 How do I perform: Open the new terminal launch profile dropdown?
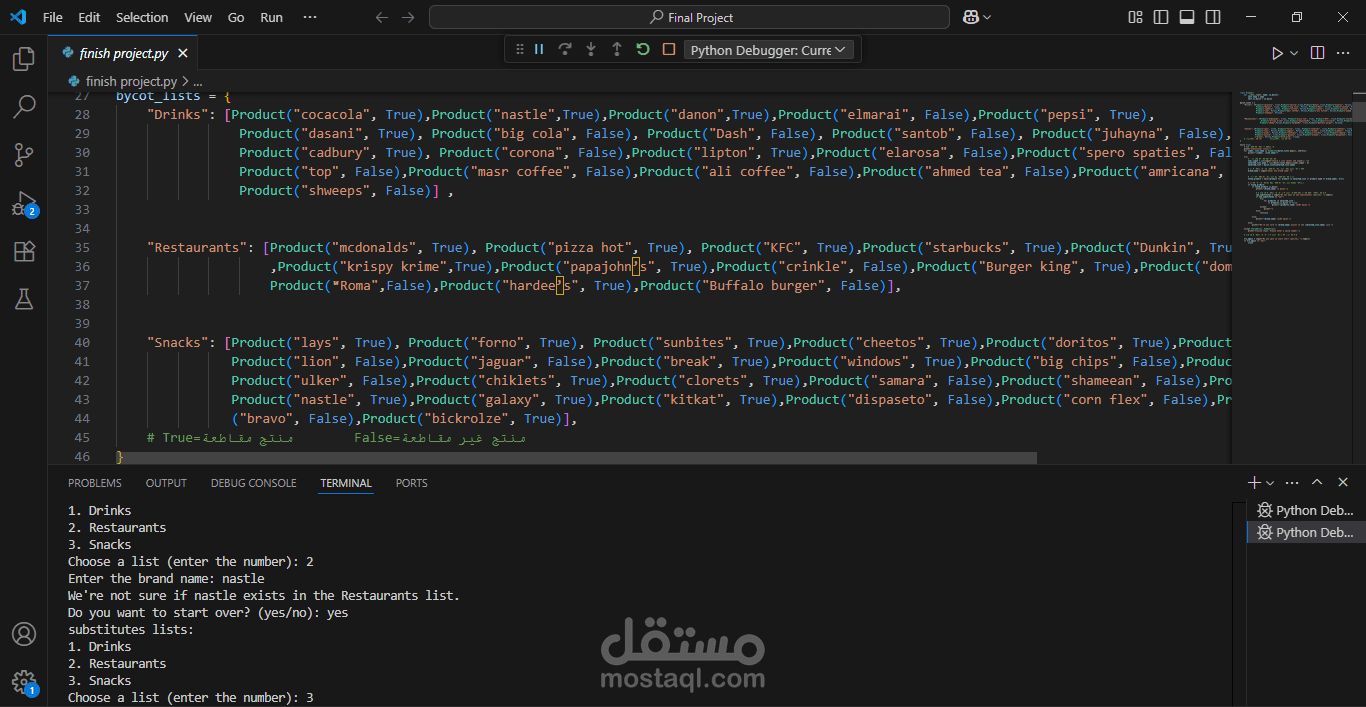pyautogui.click(x=1270, y=483)
